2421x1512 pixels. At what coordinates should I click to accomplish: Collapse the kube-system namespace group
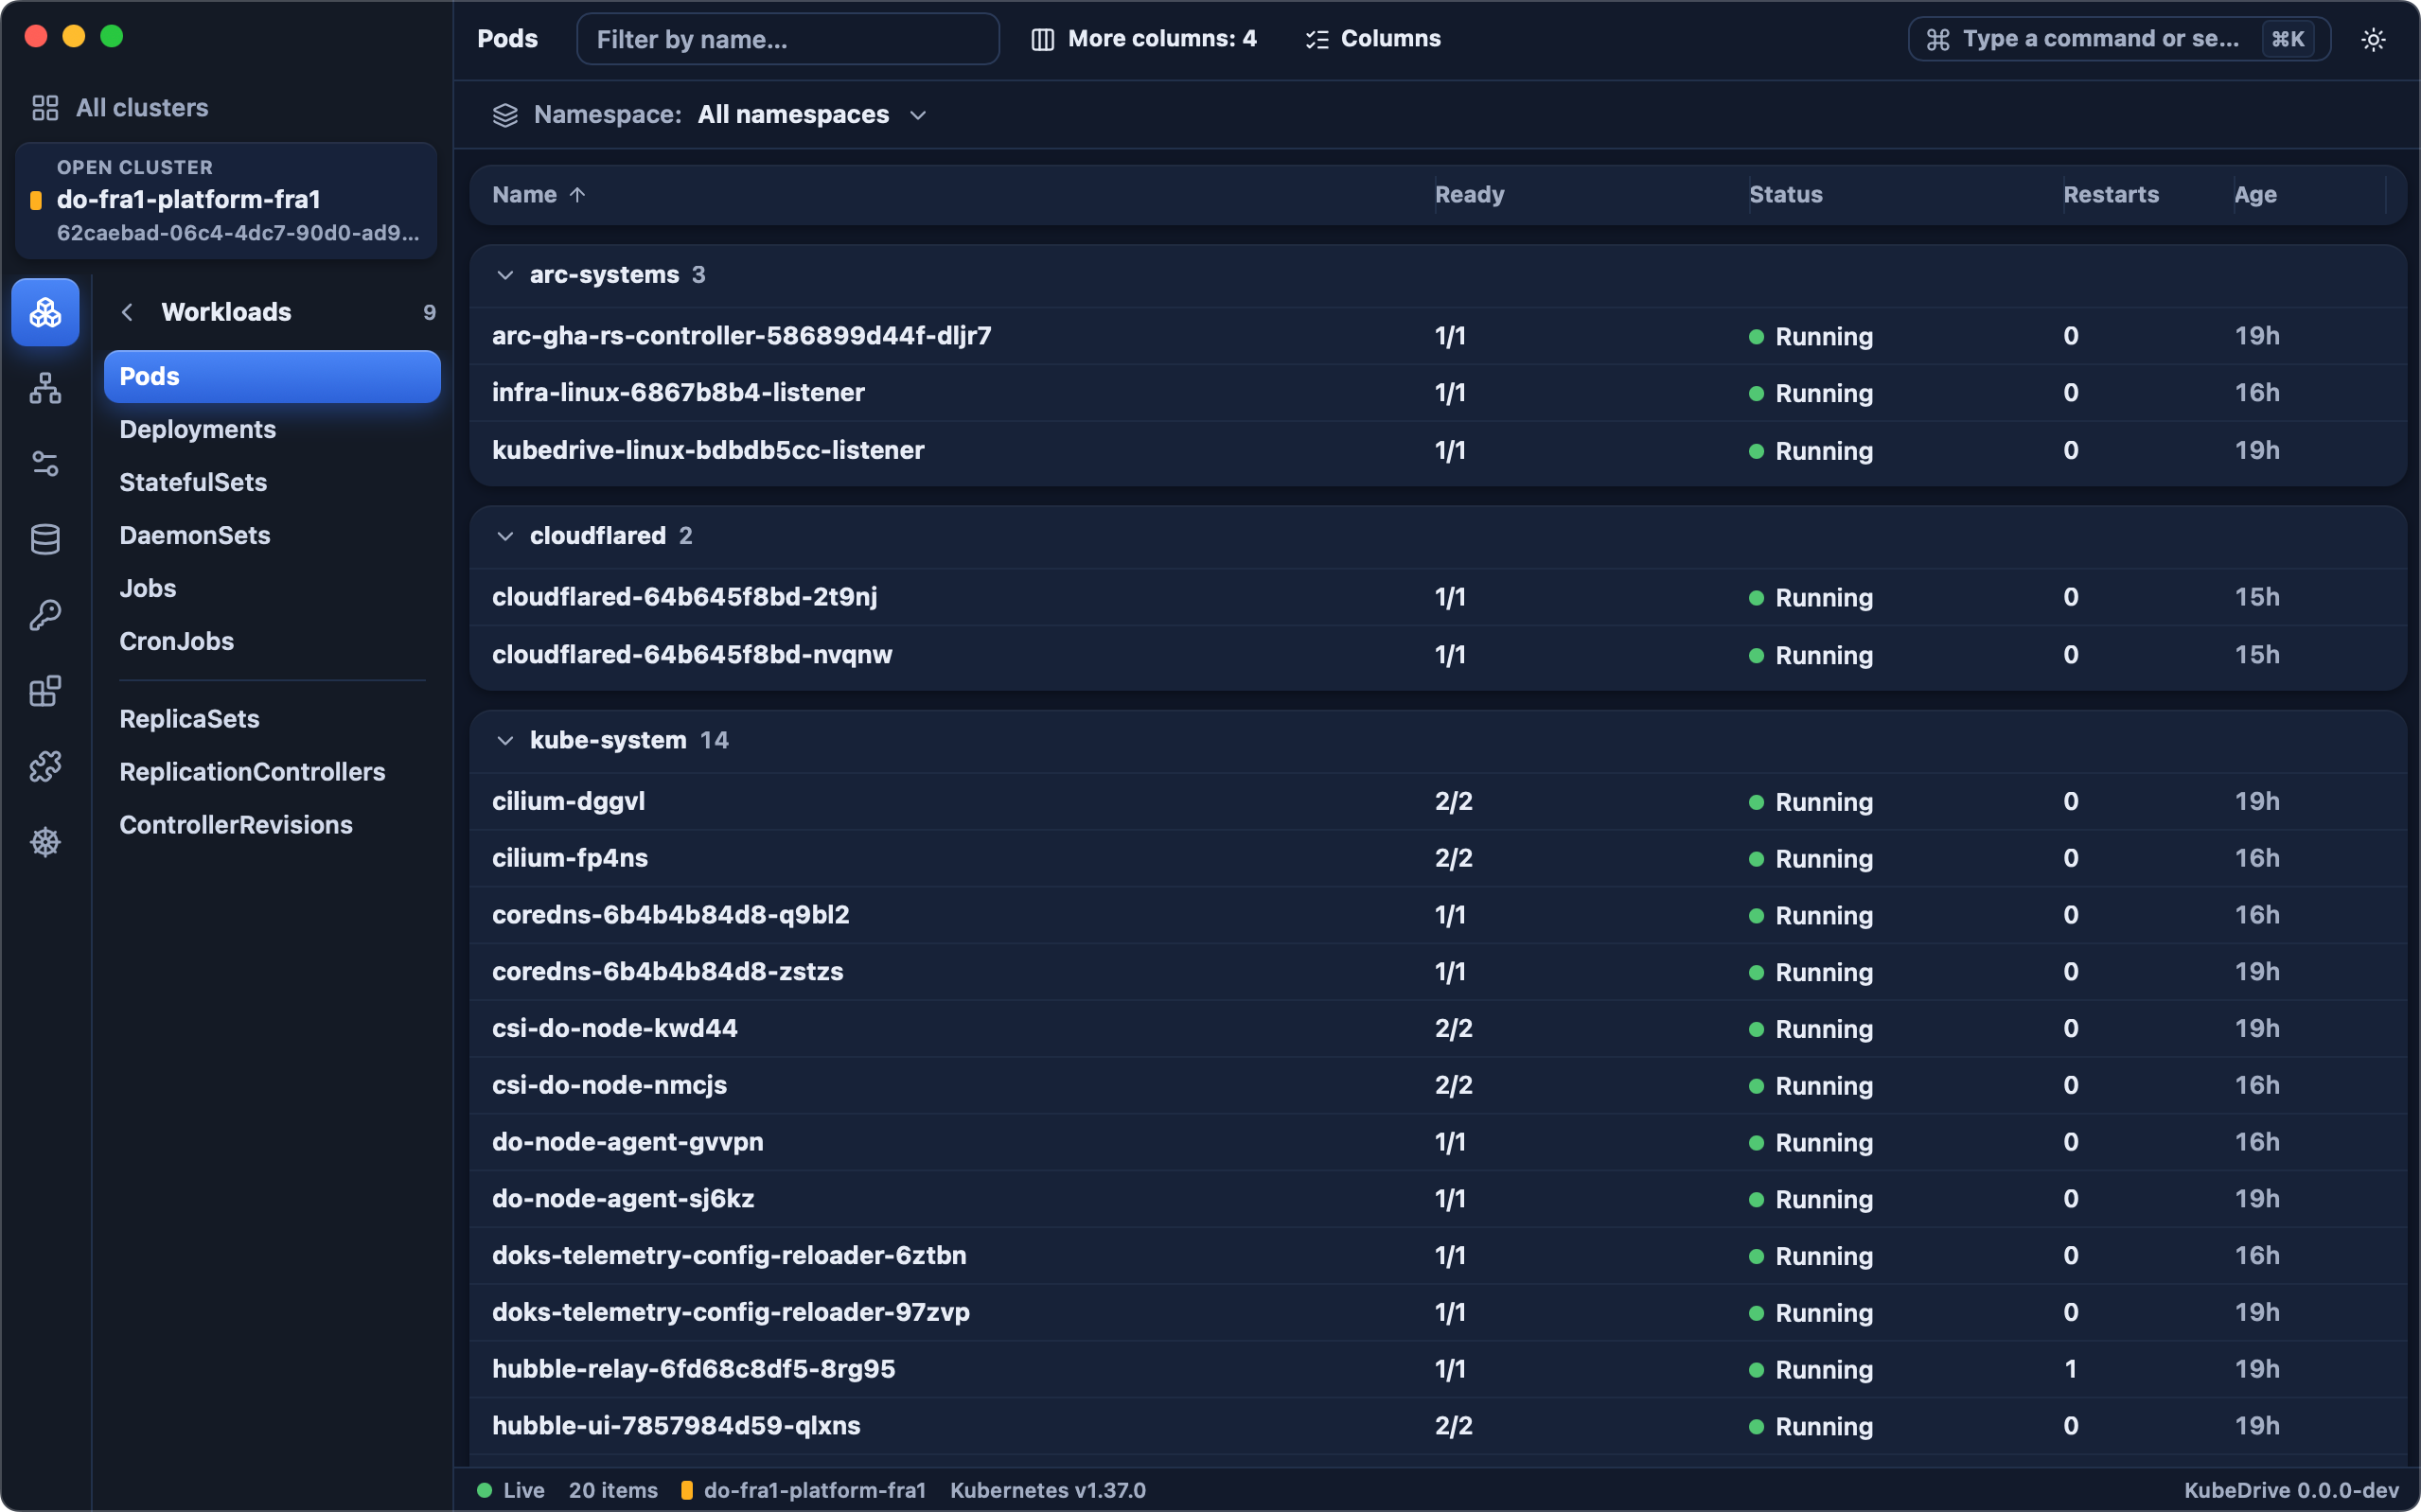tap(505, 741)
